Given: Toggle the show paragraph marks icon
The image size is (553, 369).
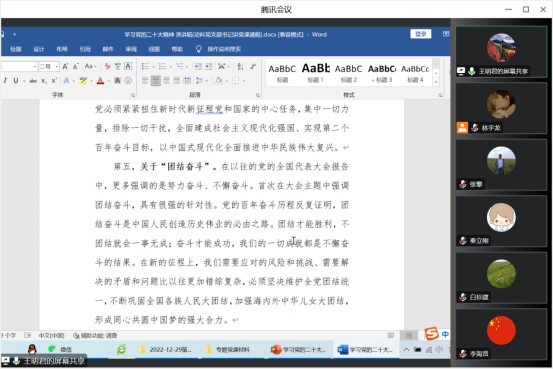Looking at the screenshot, I should click(253, 66).
